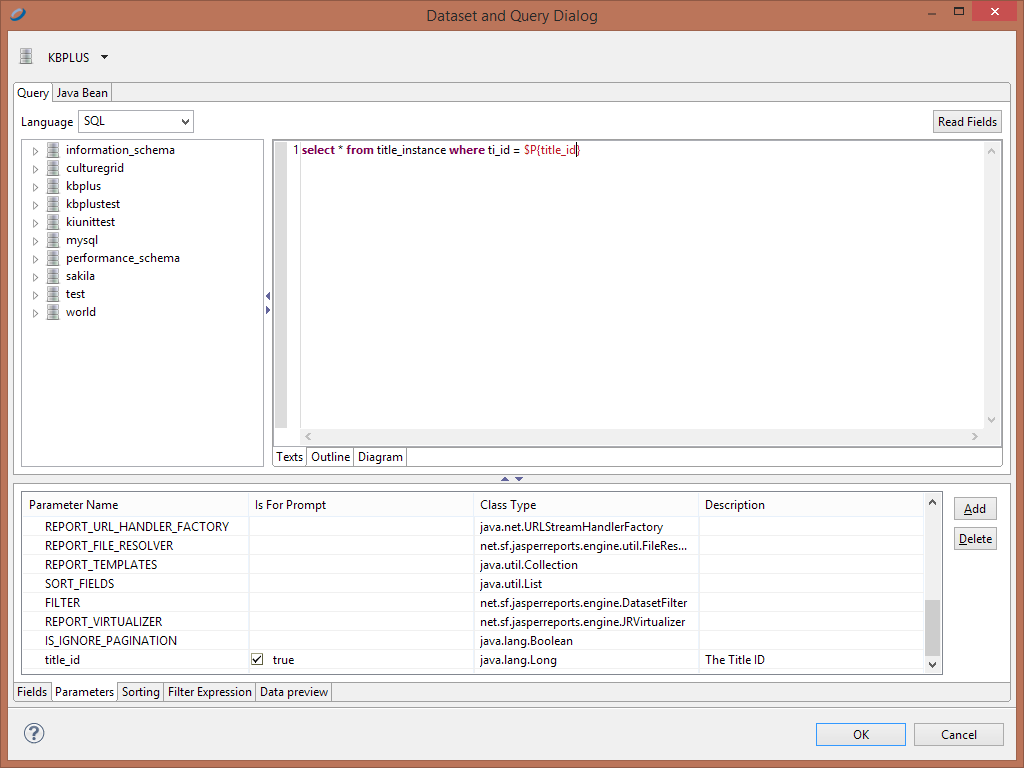This screenshot has height=768, width=1024.
Task: Expand the culturegrid tree node
Action: coord(35,168)
